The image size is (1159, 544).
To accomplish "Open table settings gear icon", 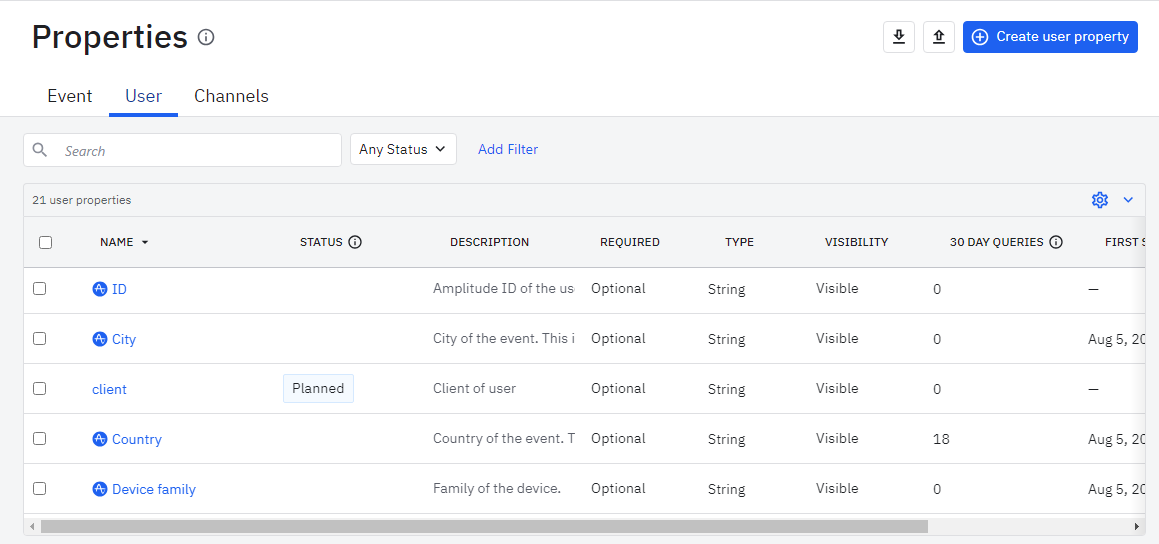I will click(x=1100, y=200).
